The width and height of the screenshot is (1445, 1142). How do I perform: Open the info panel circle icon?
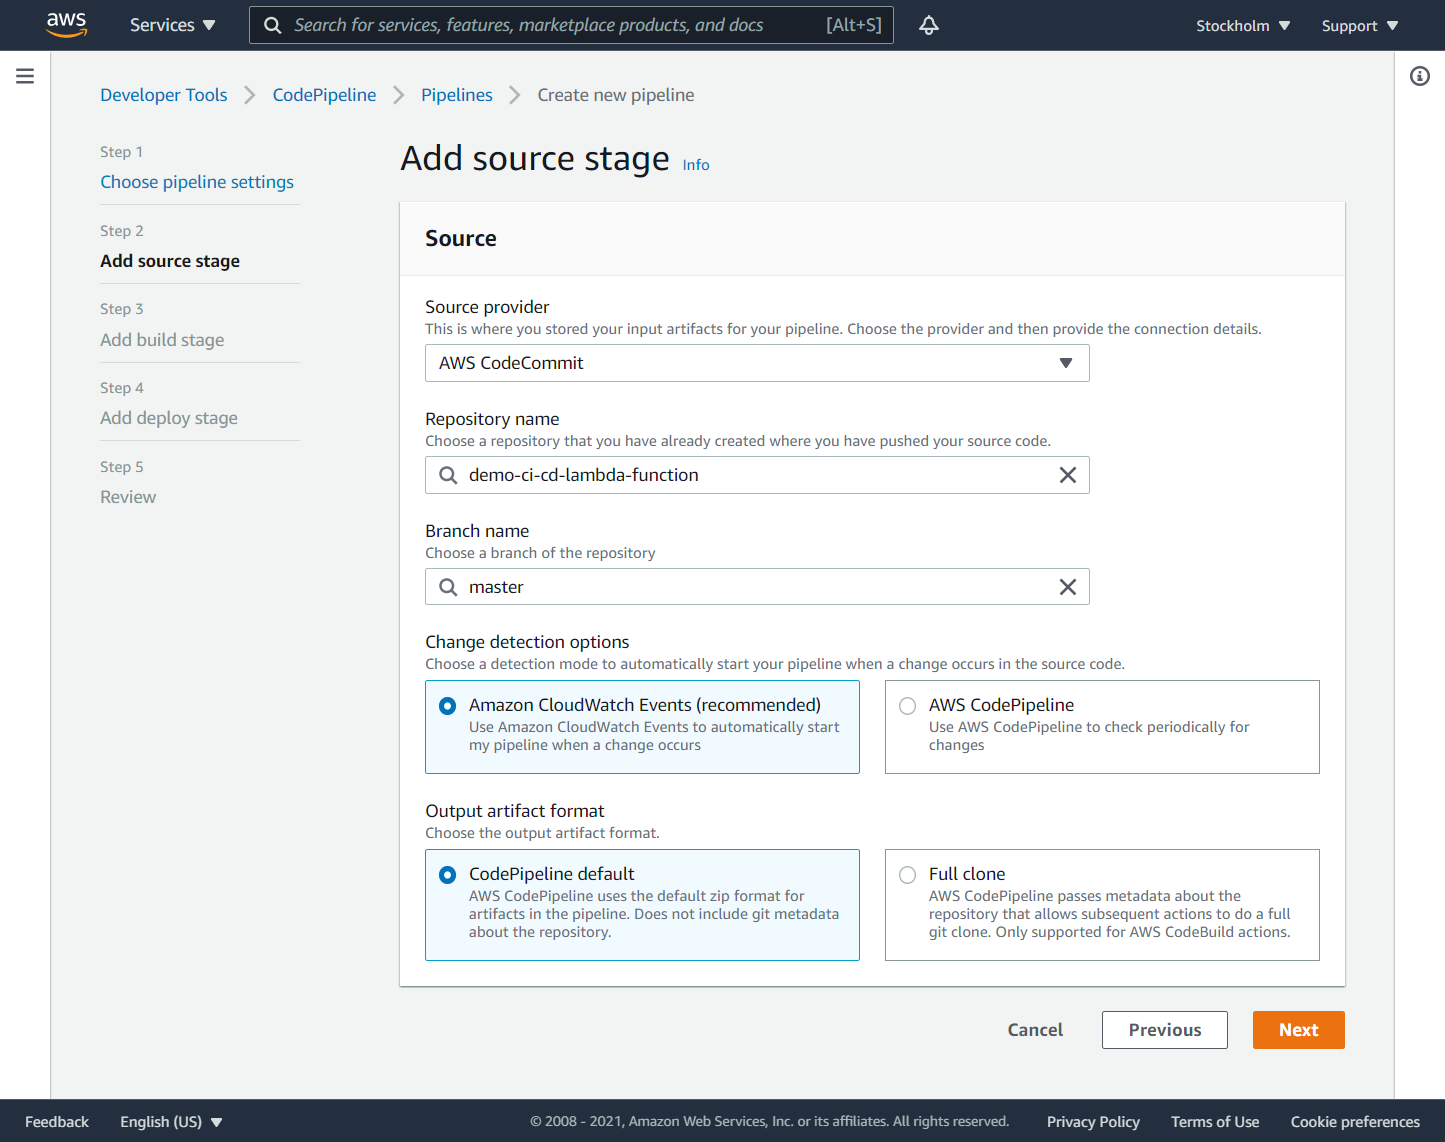click(x=1420, y=76)
